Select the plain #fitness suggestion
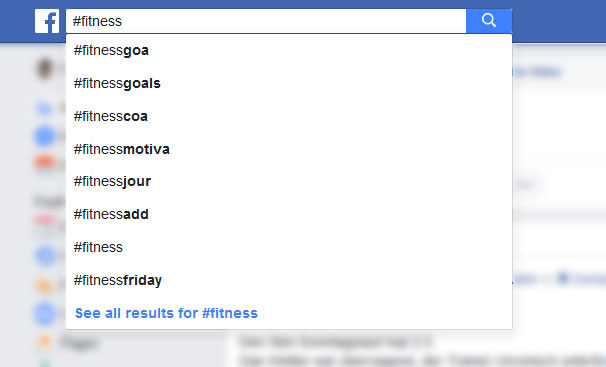This screenshot has height=367, width=606. (x=289, y=247)
